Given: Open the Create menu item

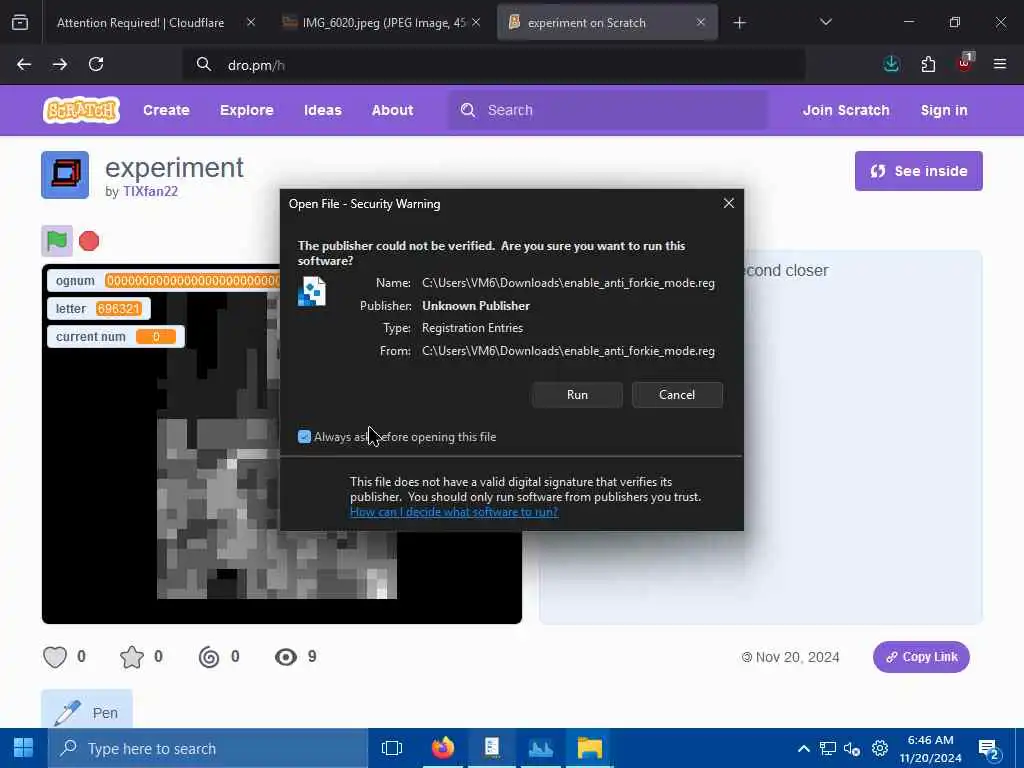Looking at the screenshot, I should tap(166, 110).
